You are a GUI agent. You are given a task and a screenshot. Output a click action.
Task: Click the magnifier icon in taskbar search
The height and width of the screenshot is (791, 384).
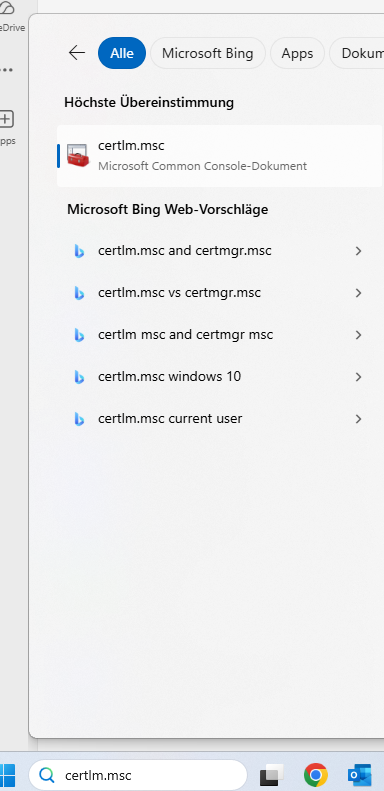pyautogui.click(x=47, y=775)
